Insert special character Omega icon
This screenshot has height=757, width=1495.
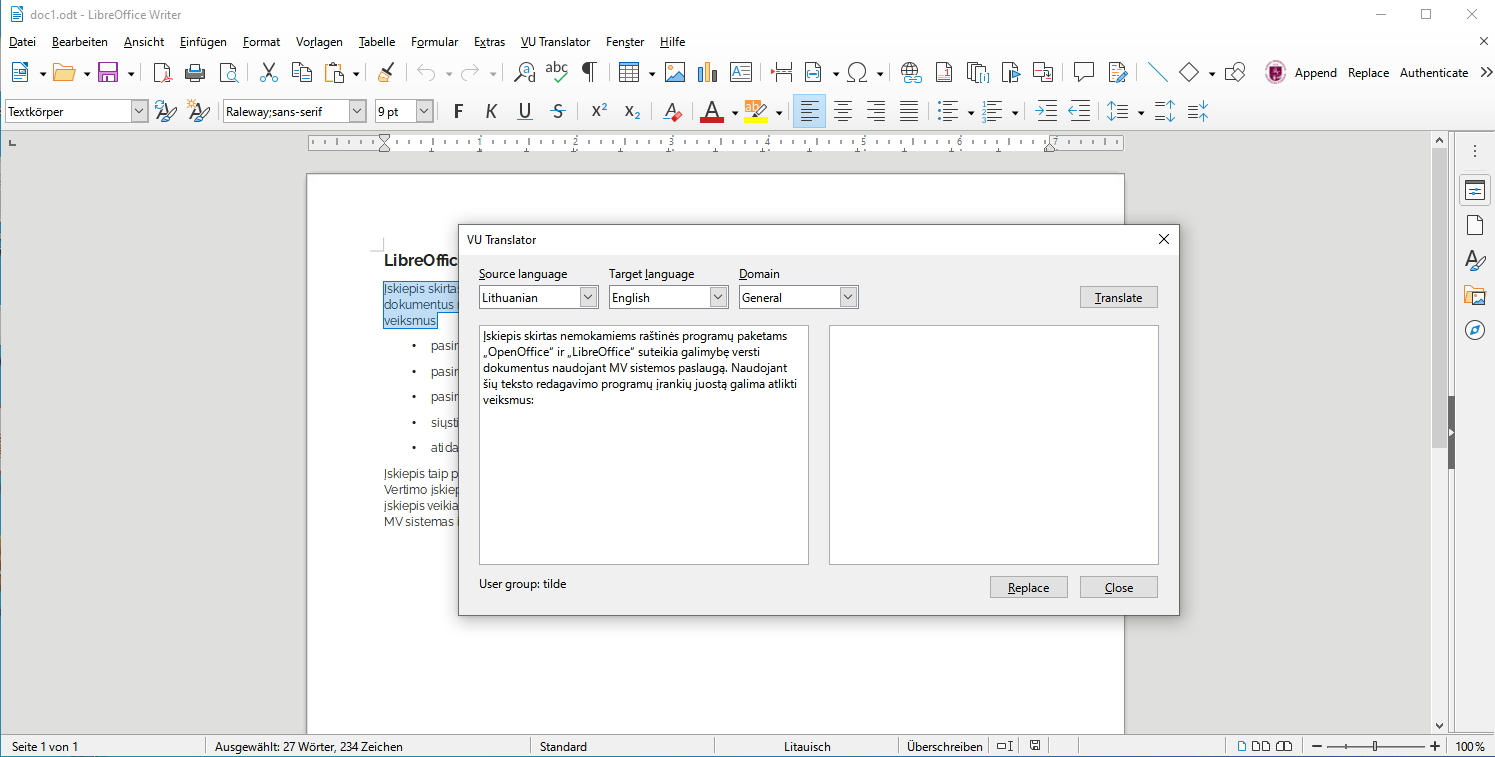click(x=857, y=72)
